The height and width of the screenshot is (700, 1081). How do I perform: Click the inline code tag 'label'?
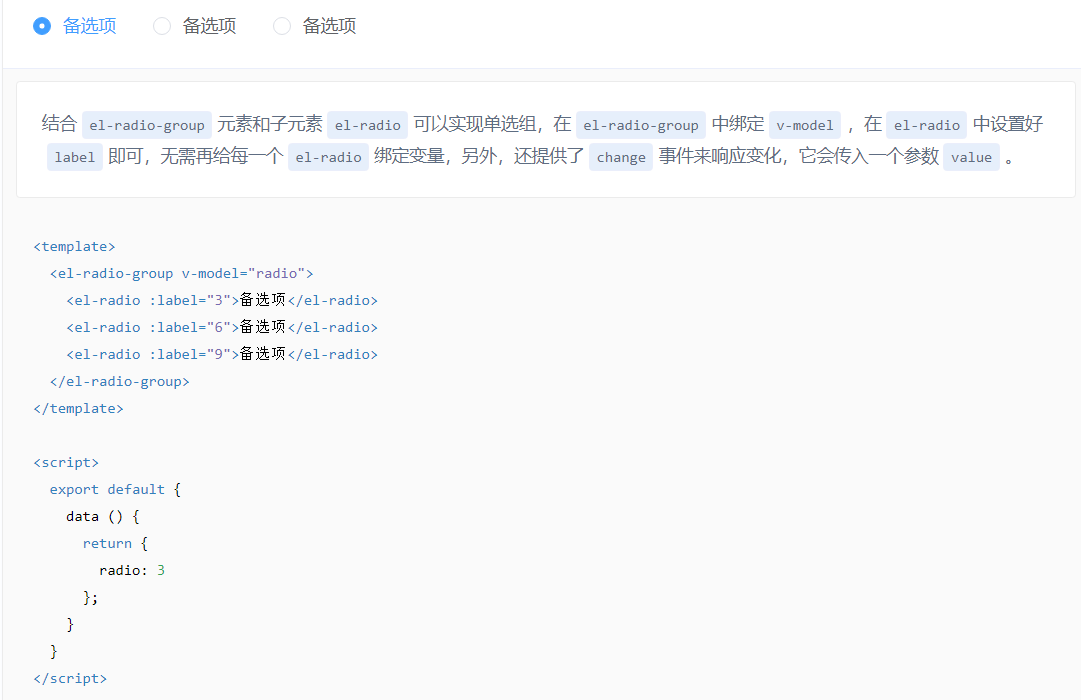click(74, 157)
